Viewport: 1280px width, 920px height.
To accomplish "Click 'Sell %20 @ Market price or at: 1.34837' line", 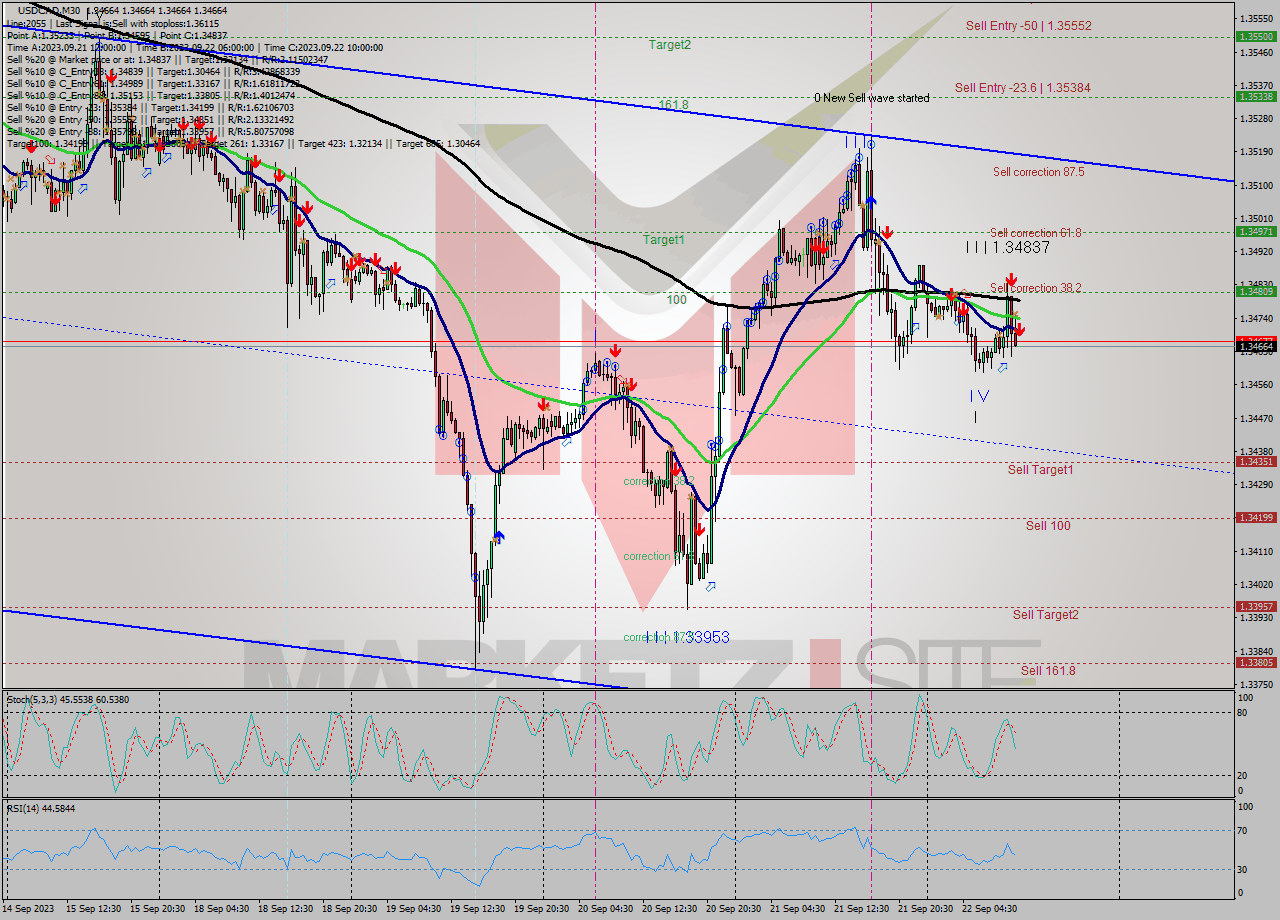I will click(x=166, y=59).
